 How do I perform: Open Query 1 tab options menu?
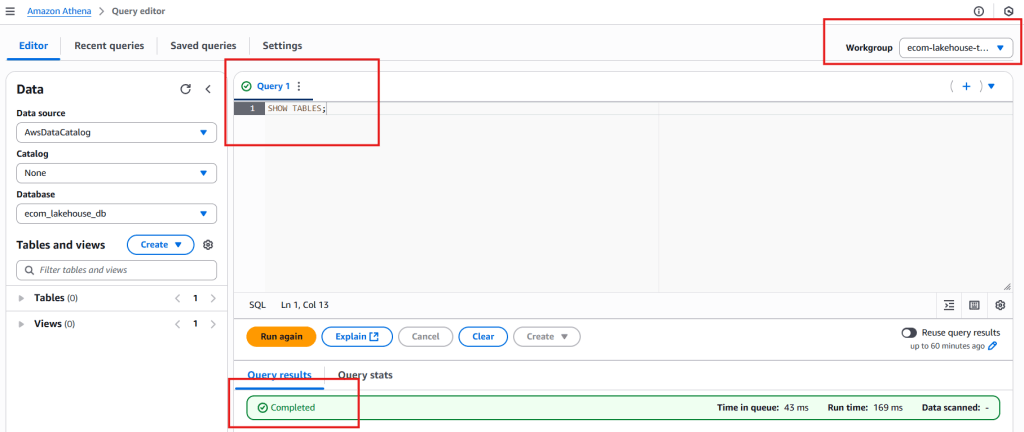[298, 87]
